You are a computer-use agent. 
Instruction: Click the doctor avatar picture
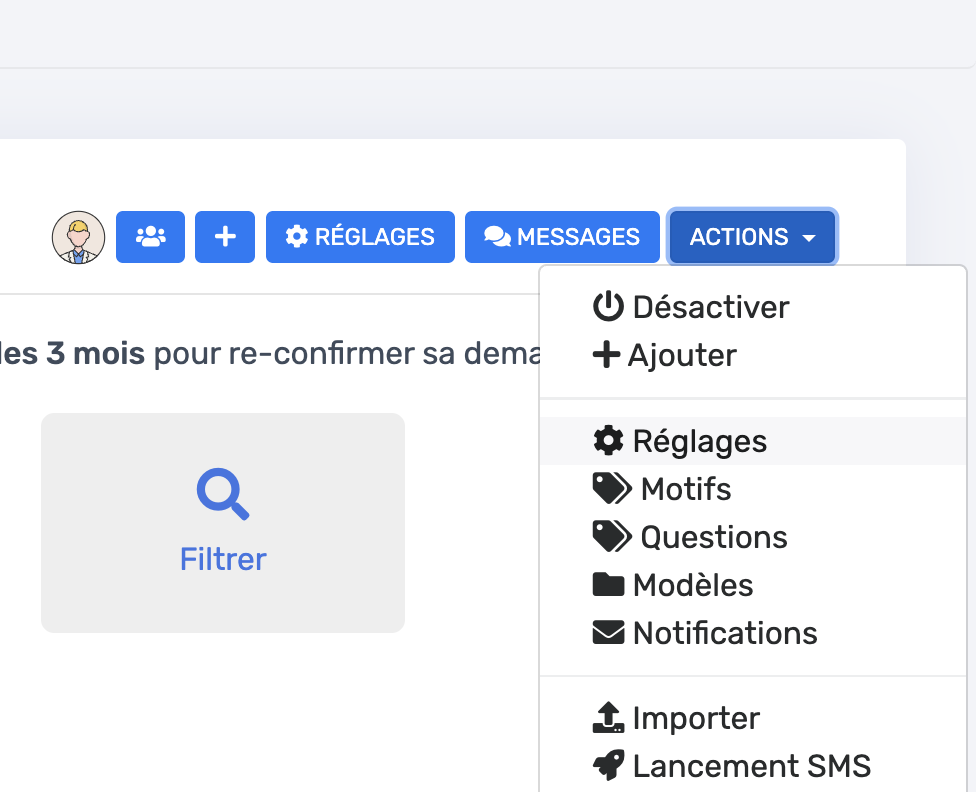[x=78, y=237]
